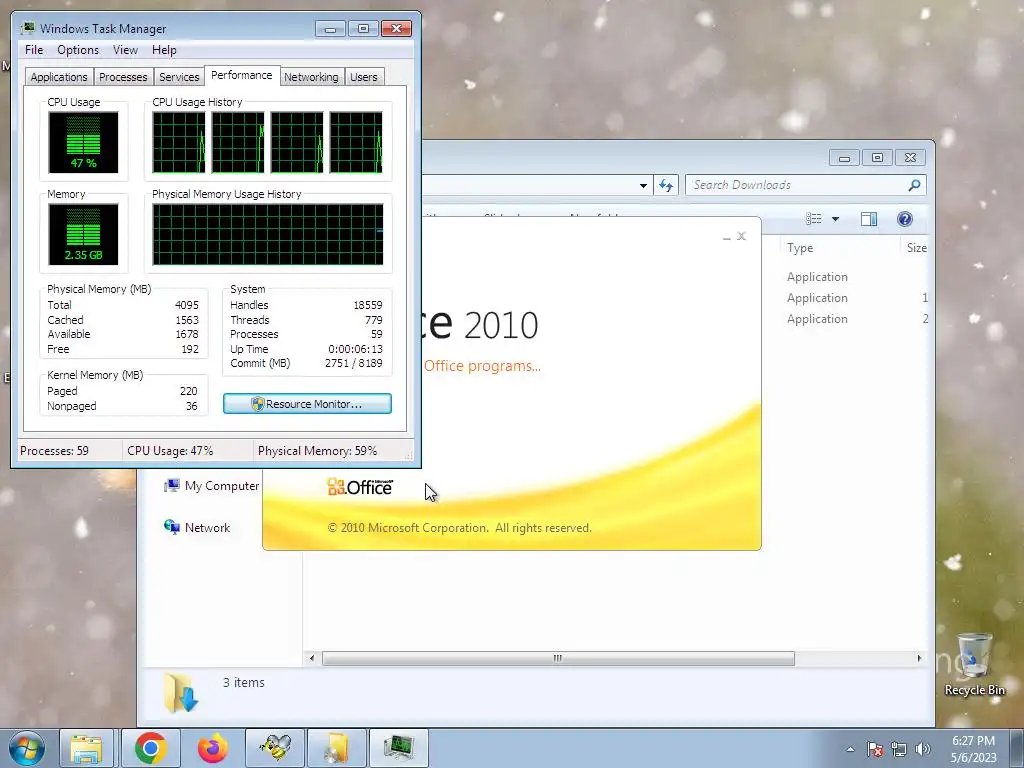1024x768 pixels.
Task: Open the Options menu in Task Manager
Action: tap(78, 50)
